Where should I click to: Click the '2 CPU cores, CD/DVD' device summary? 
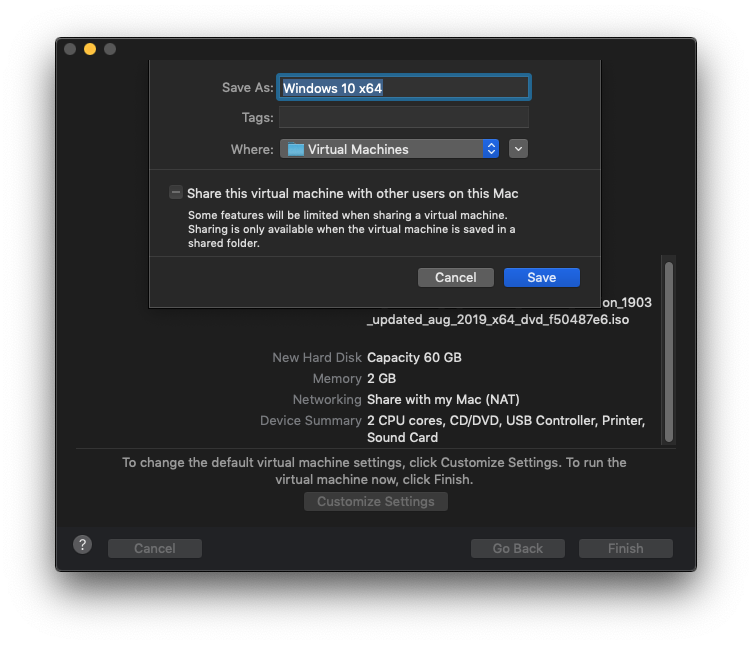click(506, 429)
